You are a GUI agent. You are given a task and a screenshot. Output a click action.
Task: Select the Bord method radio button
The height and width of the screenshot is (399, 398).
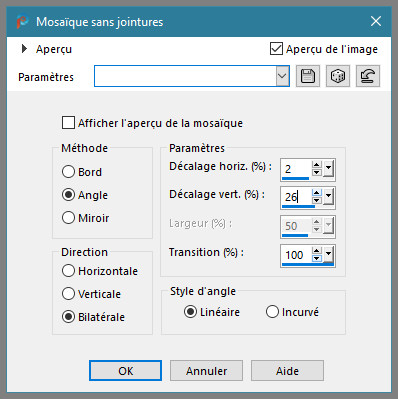(68, 172)
